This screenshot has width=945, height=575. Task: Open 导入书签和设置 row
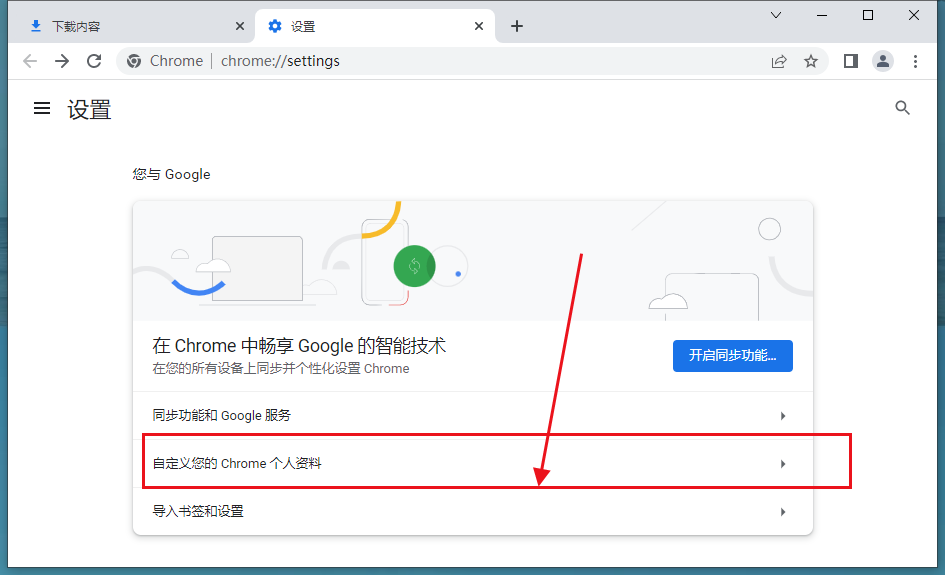[472, 511]
